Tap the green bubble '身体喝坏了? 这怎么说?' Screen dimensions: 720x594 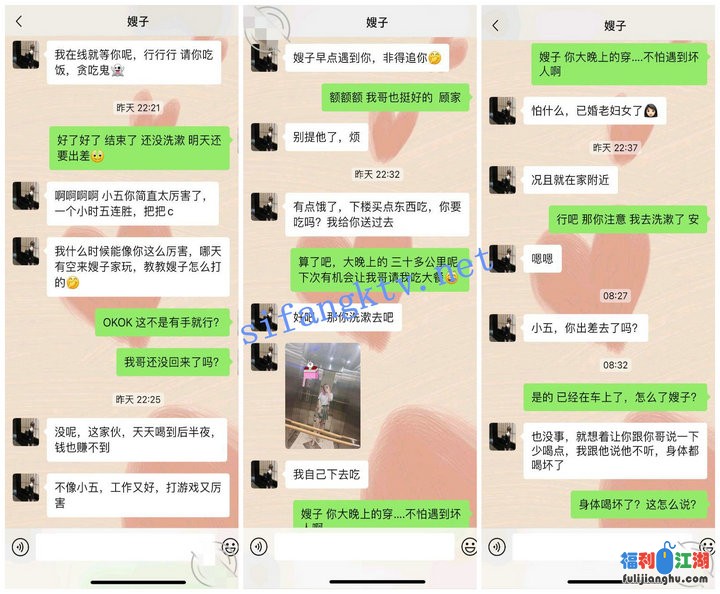(x=638, y=504)
